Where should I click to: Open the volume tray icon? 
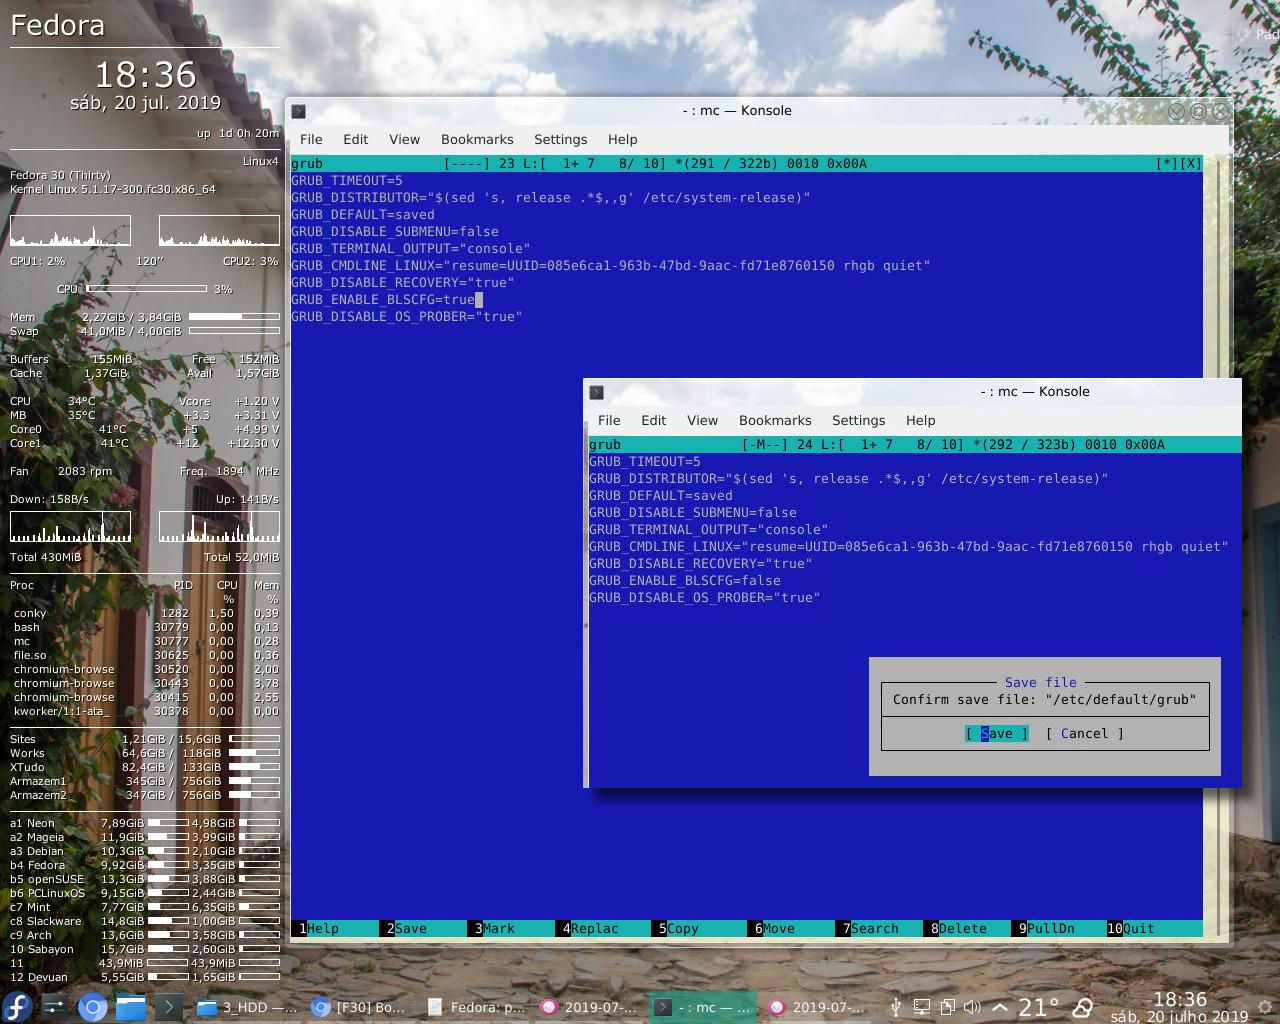click(971, 1007)
